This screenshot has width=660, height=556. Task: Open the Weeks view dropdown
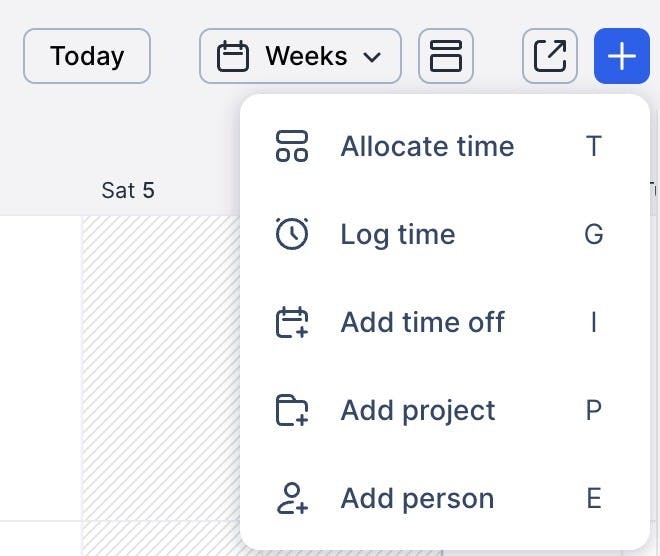click(300, 56)
